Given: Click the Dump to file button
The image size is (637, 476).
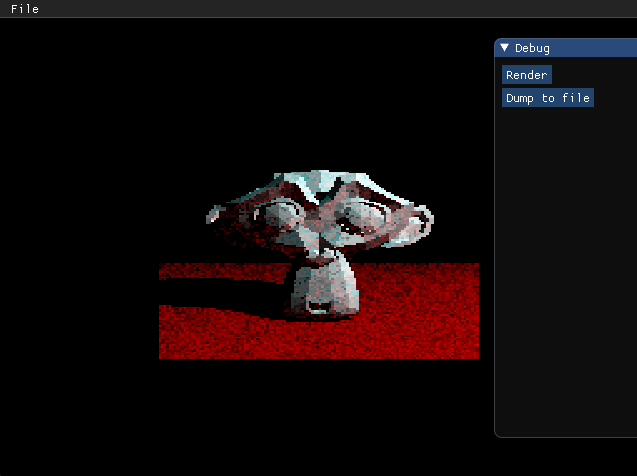Looking at the screenshot, I should [x=548, y=98].
